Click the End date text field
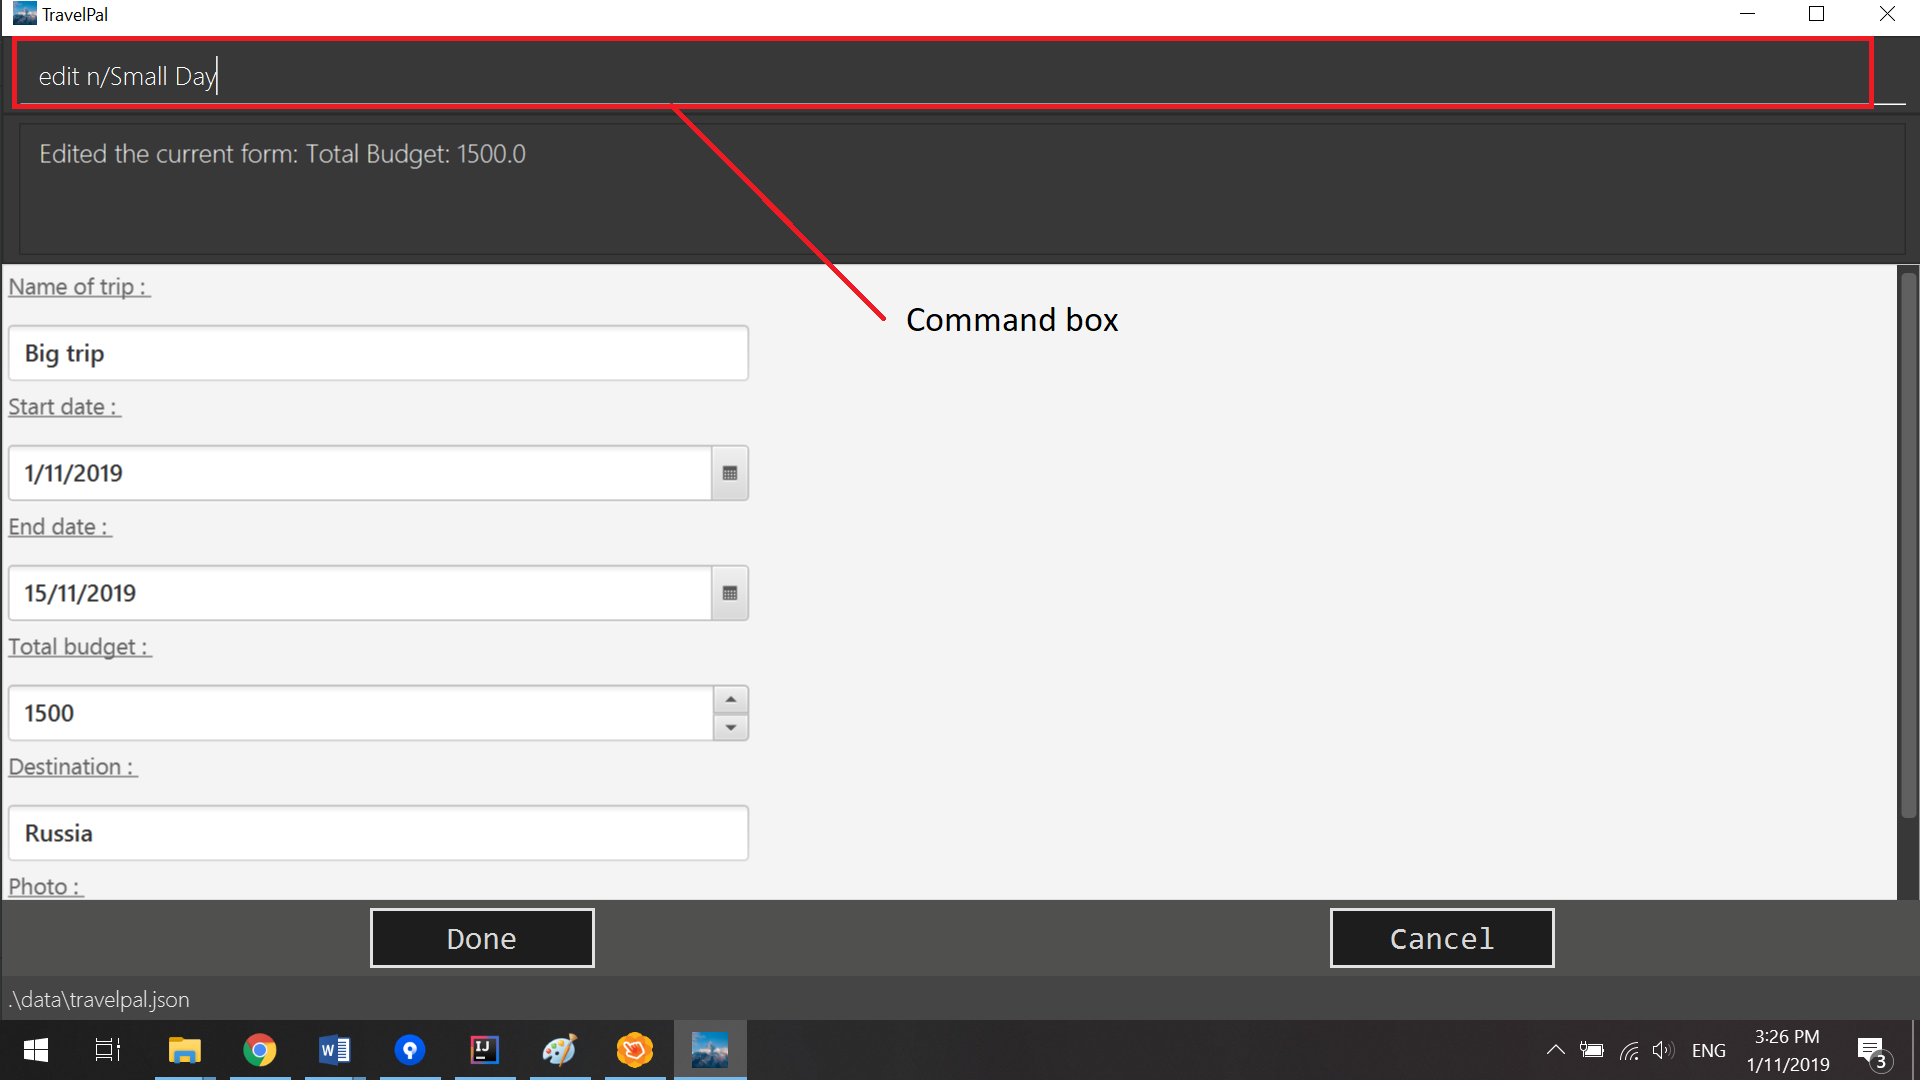The width and height of the screenshot is (1920, 1080). tap(360, 593)
